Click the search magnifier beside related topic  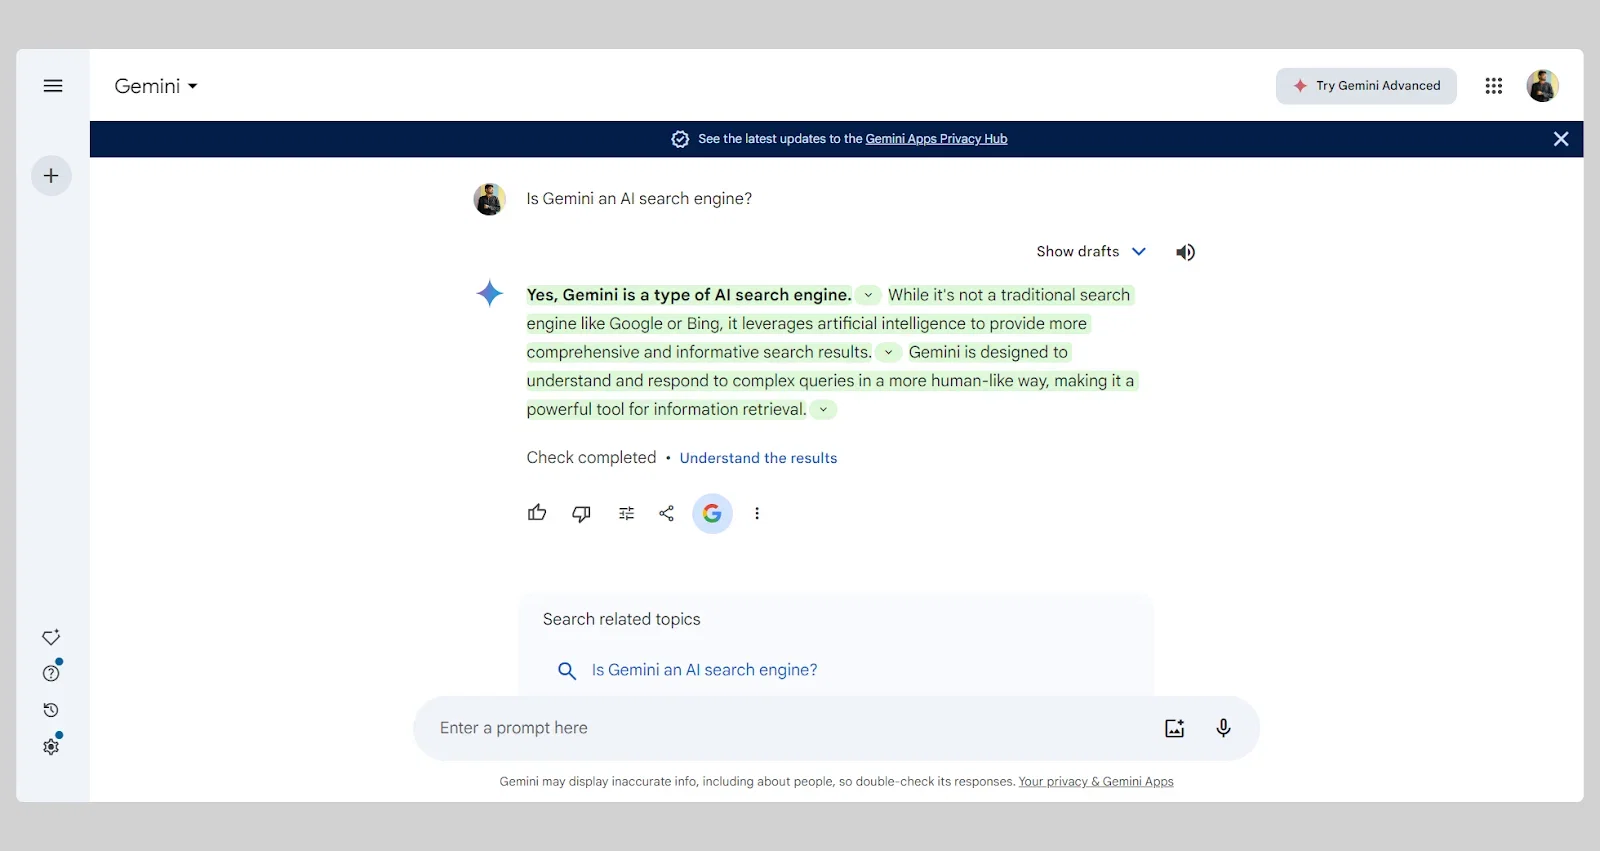pyautogui.click(x=567, y=671)
